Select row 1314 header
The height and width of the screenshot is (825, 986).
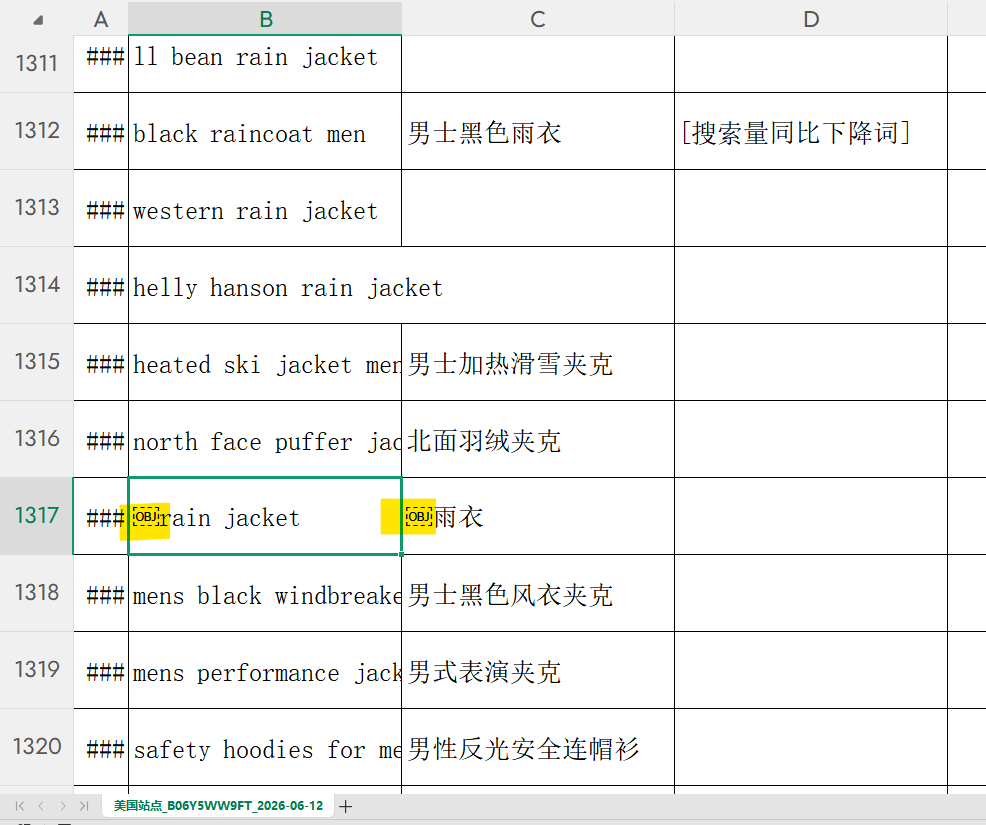point(36,285)
